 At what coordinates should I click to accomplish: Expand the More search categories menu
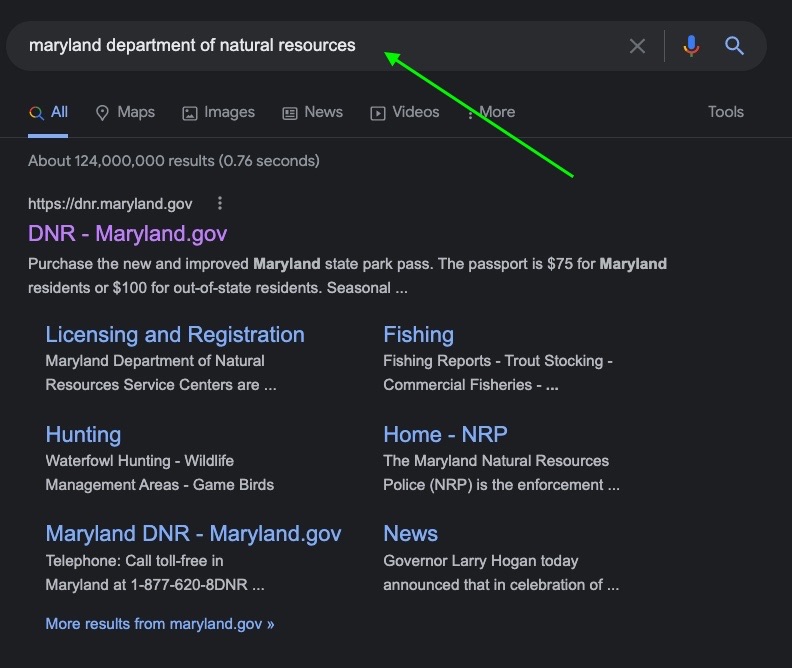[x=491, y=113]
